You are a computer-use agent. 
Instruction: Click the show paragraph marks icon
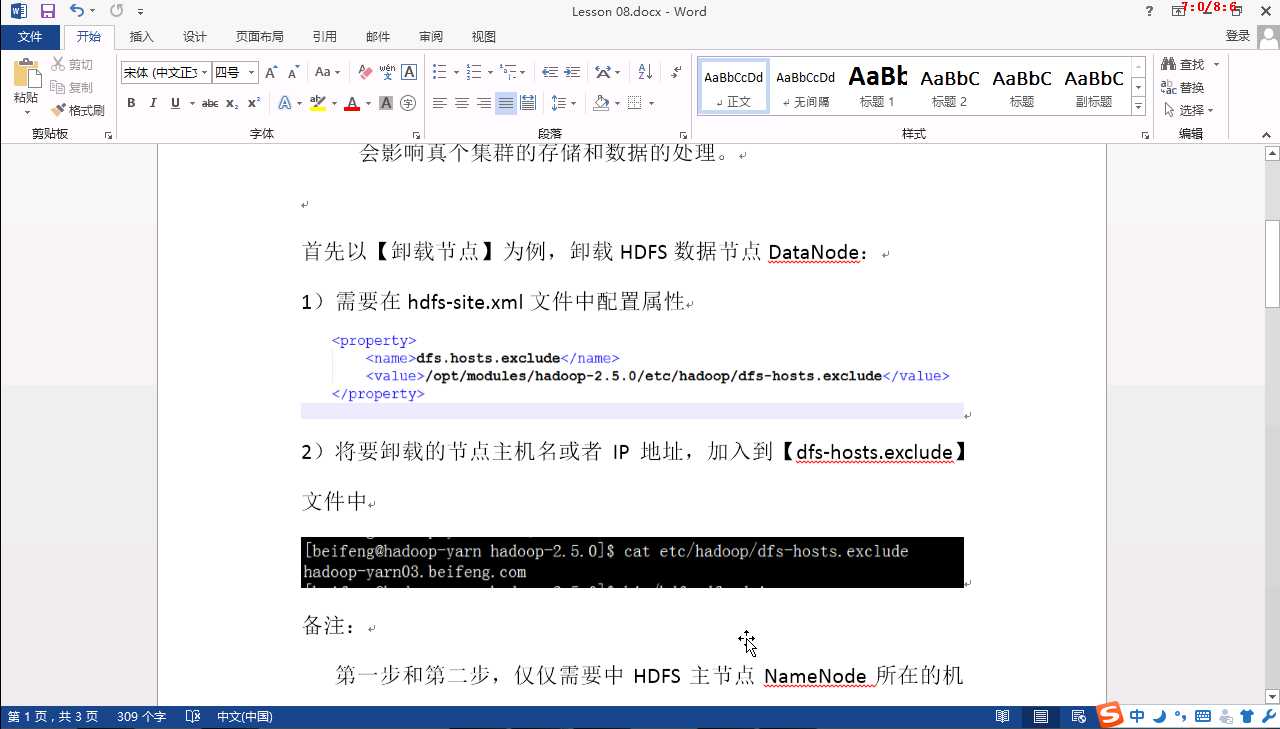click(x=677, y=72)
